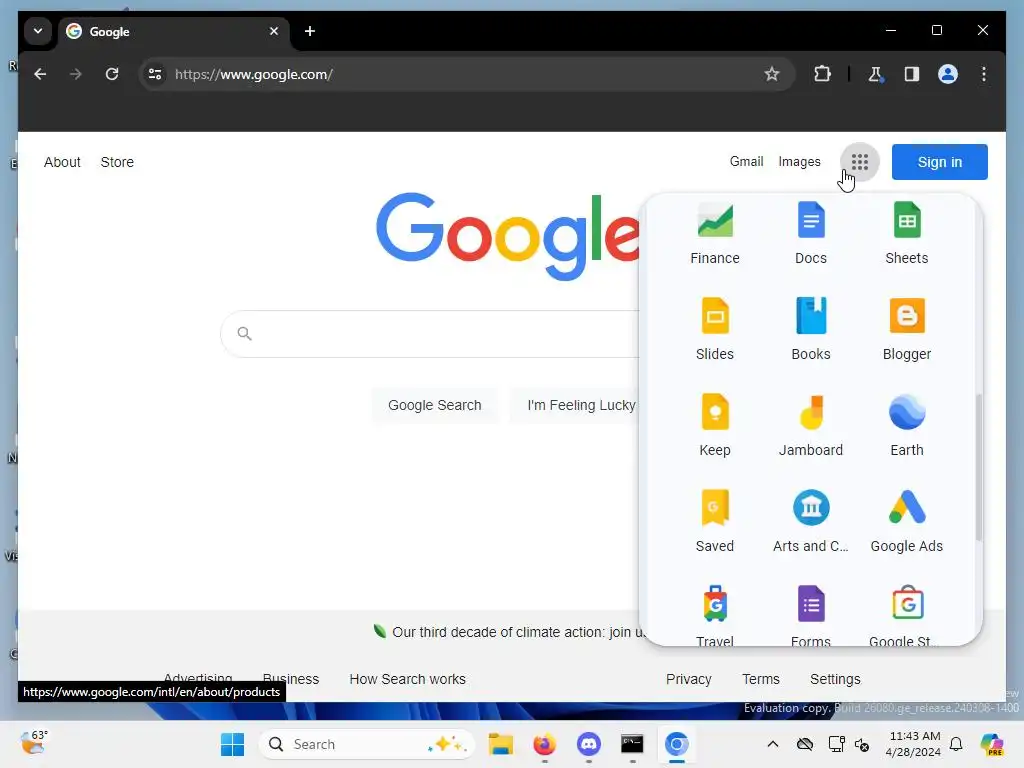
Task: Click the address bar URL
Action: pyautogui.click(x=254, y=74)
